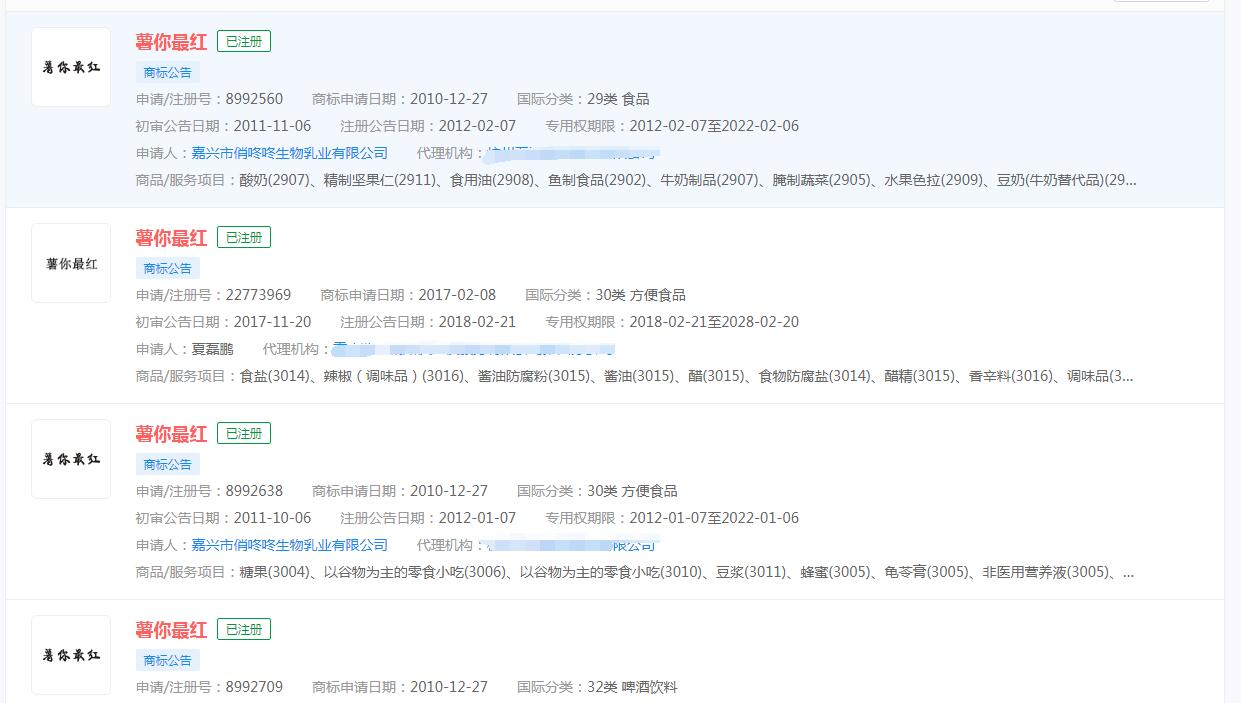The height and width of the screenshot is (703, 1241).
Task: Select registration number 8992638
Action: click(x=254, y=491)
